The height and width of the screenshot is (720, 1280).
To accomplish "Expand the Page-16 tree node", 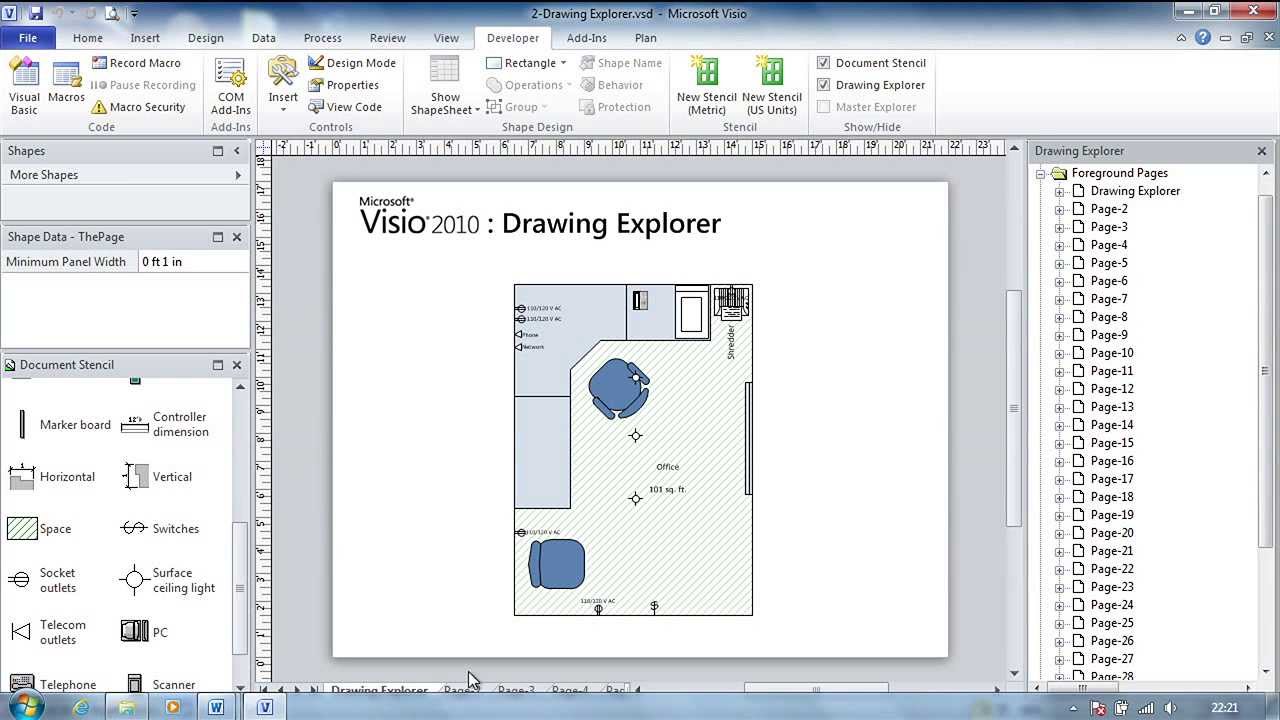I will tap(1059, 461).
